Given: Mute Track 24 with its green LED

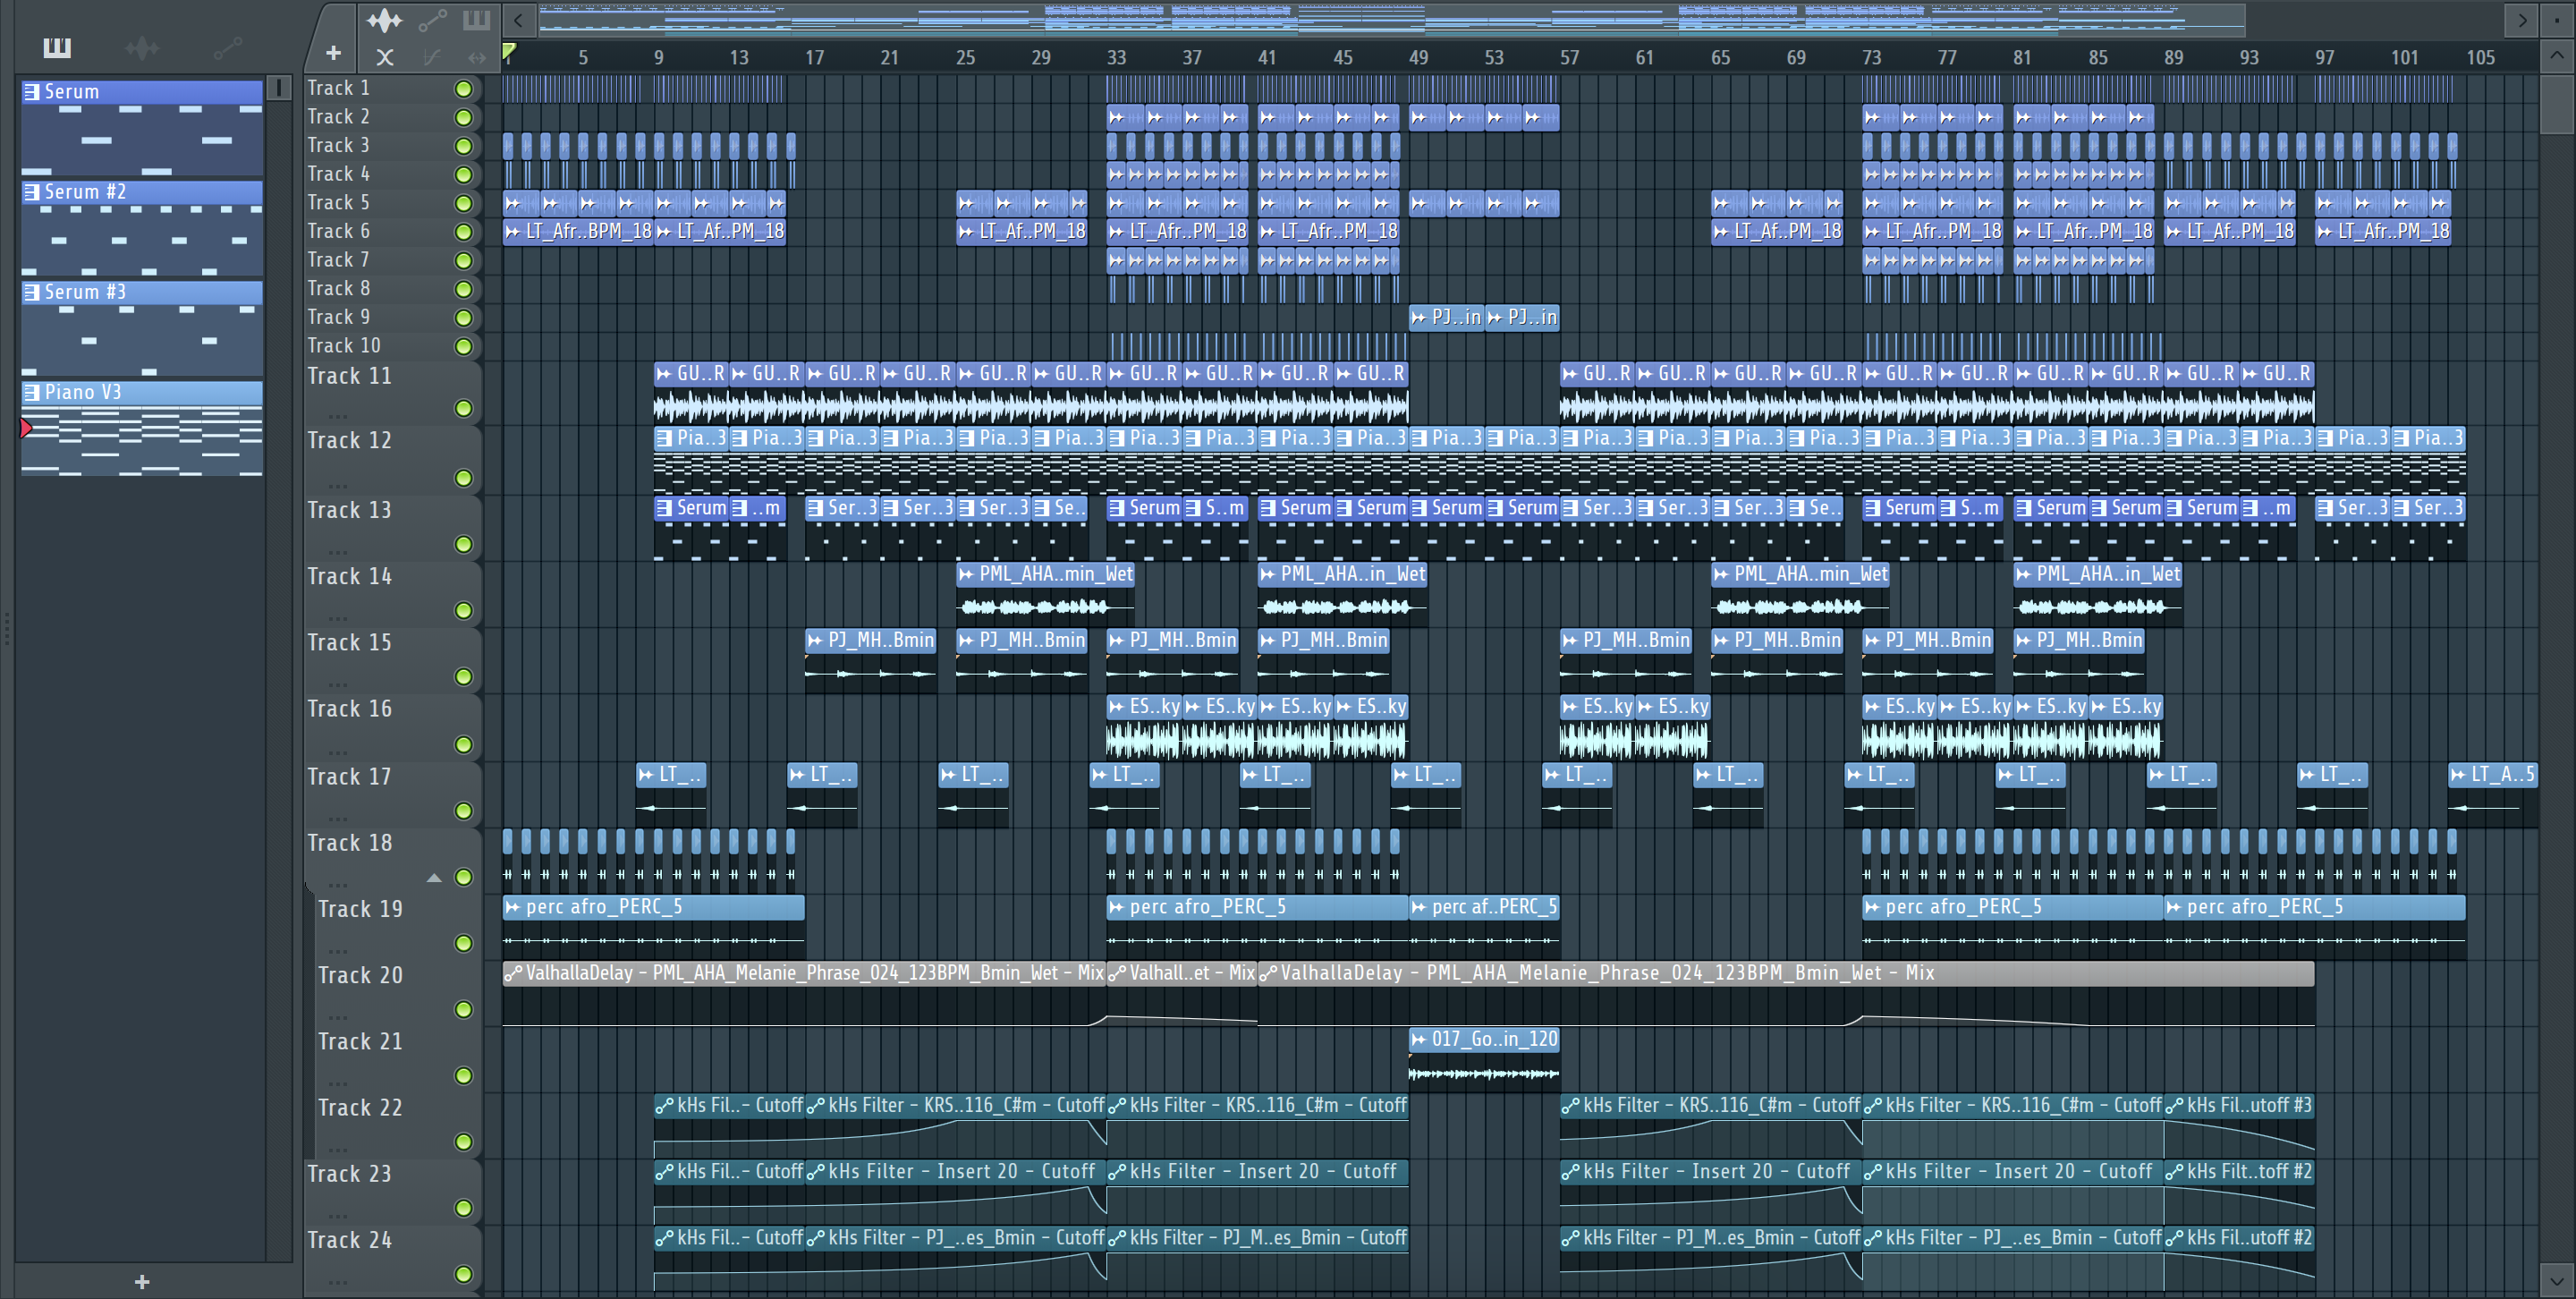Looking at the screenshot, I should tap(463, 1274).
